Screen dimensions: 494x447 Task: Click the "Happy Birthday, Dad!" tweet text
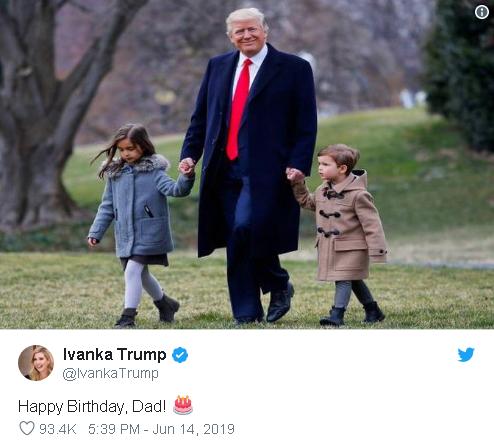click(92, 407)
